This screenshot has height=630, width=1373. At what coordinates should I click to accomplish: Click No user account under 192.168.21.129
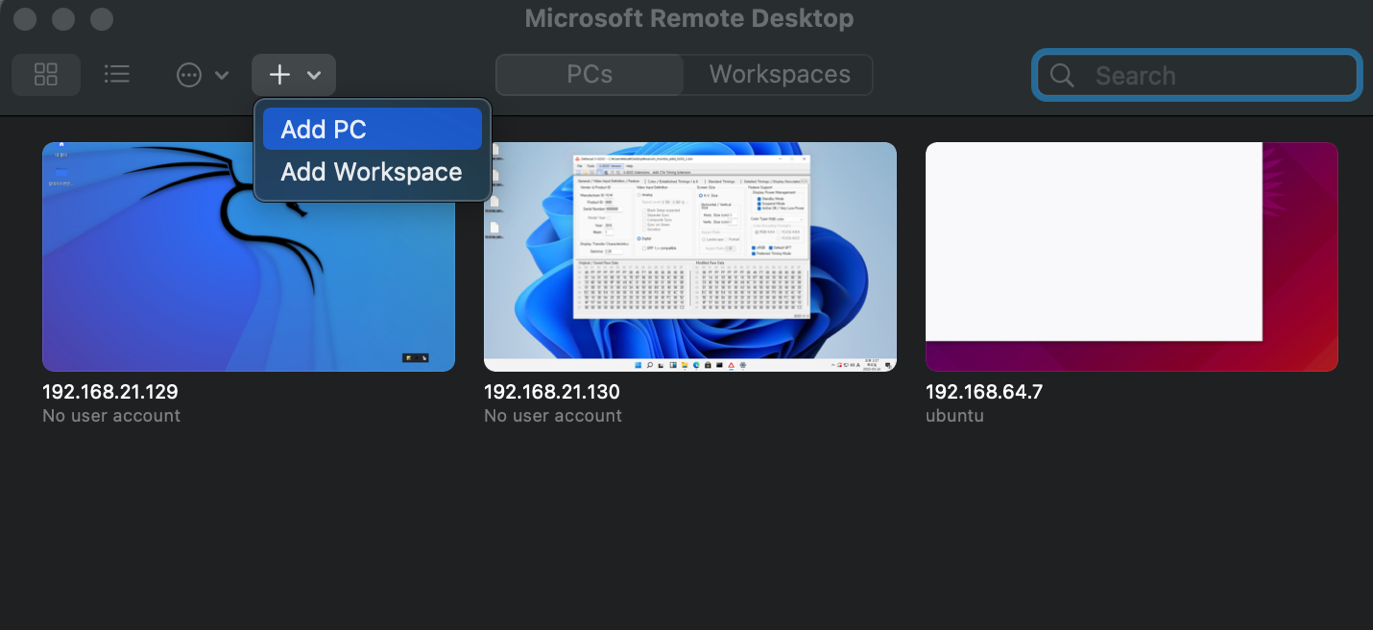tap(111, 416)
